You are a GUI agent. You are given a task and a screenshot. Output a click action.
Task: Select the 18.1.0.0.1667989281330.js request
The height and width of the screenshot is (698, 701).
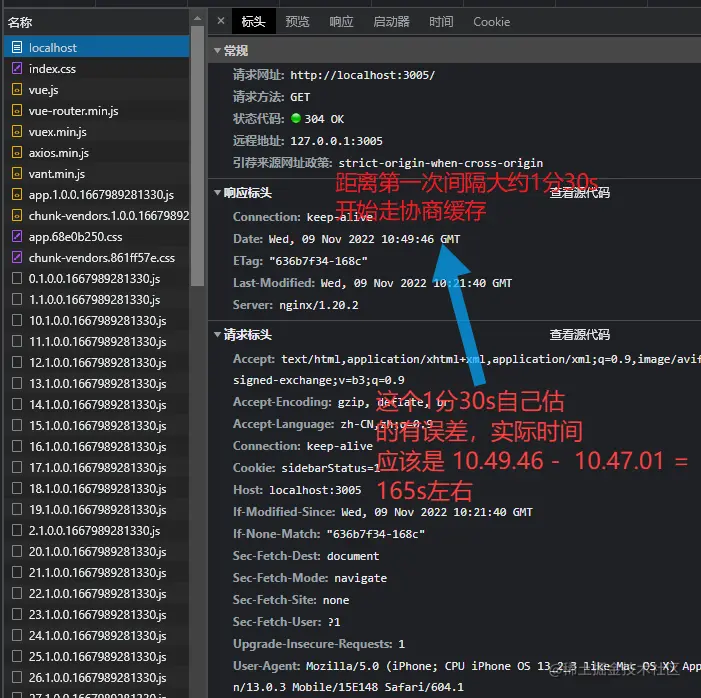[97, 489]
